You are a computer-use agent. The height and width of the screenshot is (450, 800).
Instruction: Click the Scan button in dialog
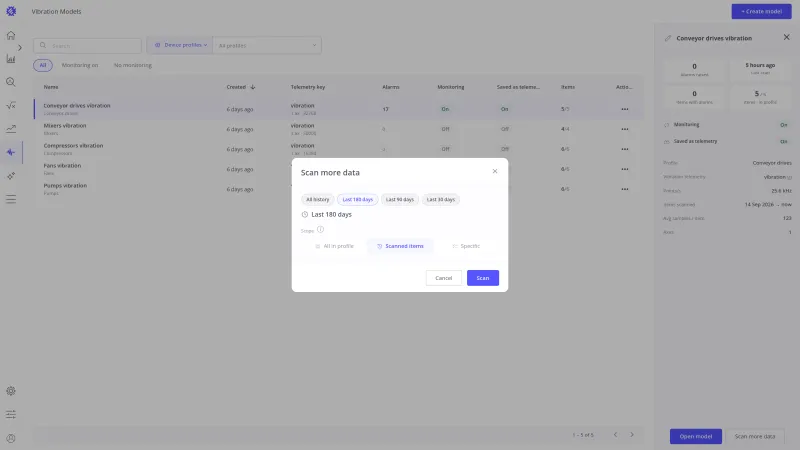pos(483,278)
